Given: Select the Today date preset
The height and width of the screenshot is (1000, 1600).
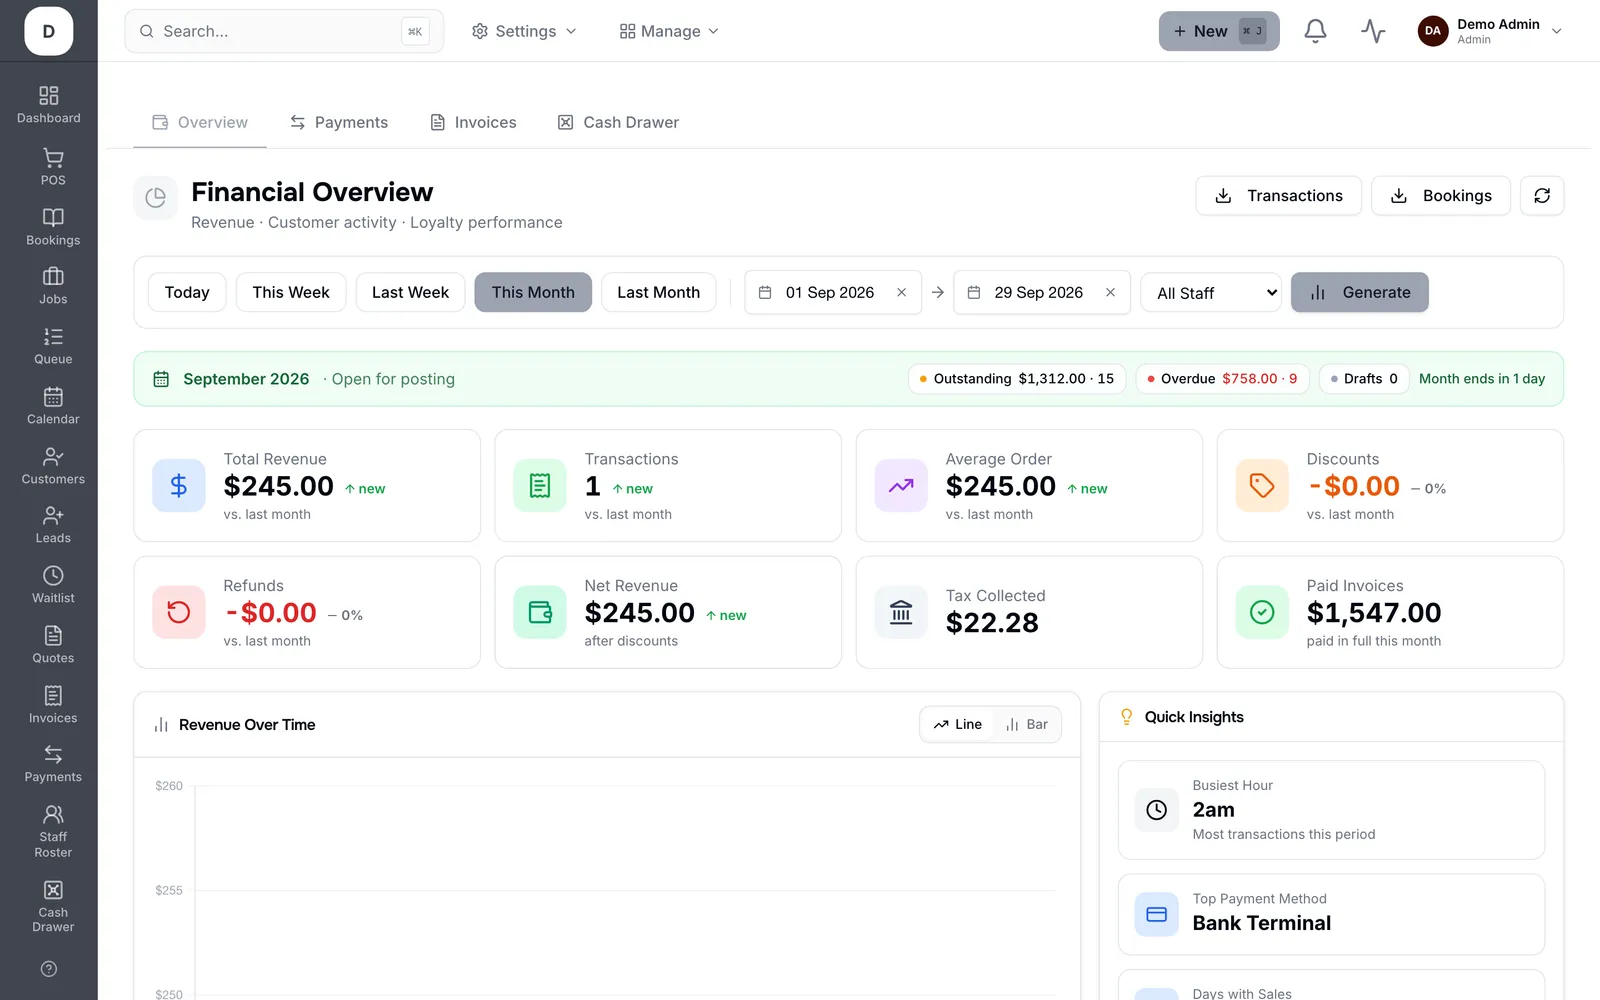Looking at the screenshot, I should point(187,292).
